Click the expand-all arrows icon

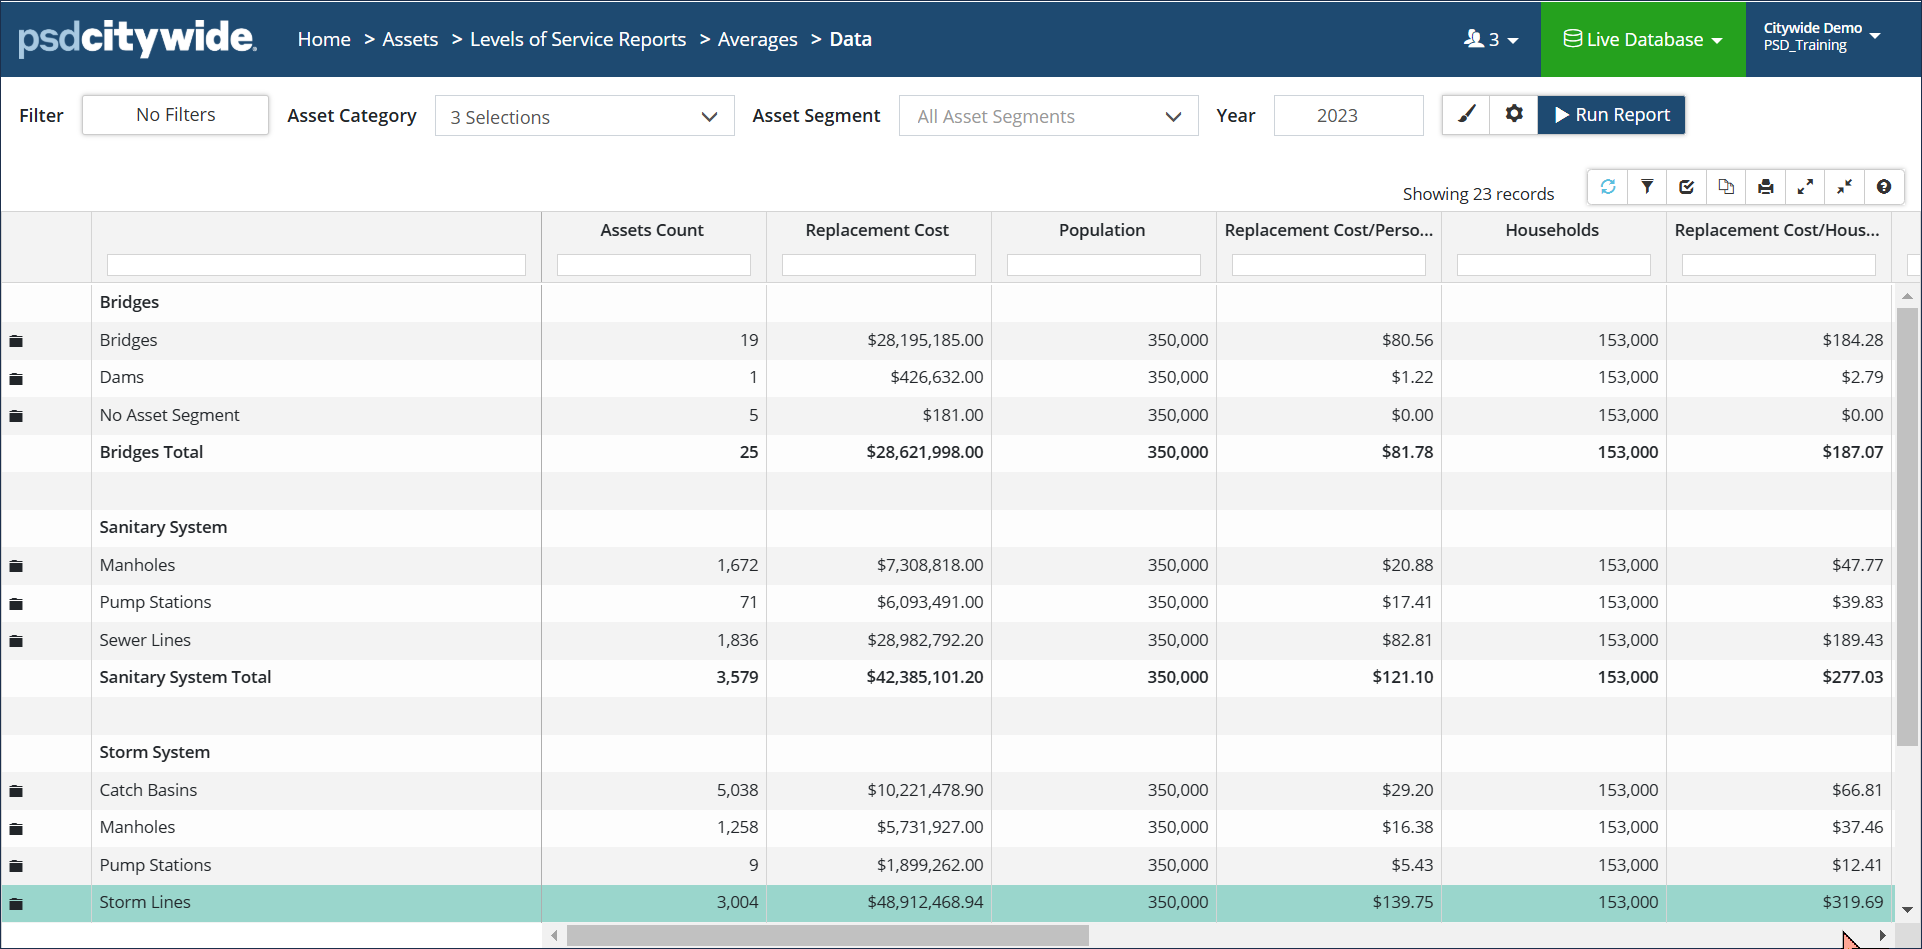coord(1805,187)
